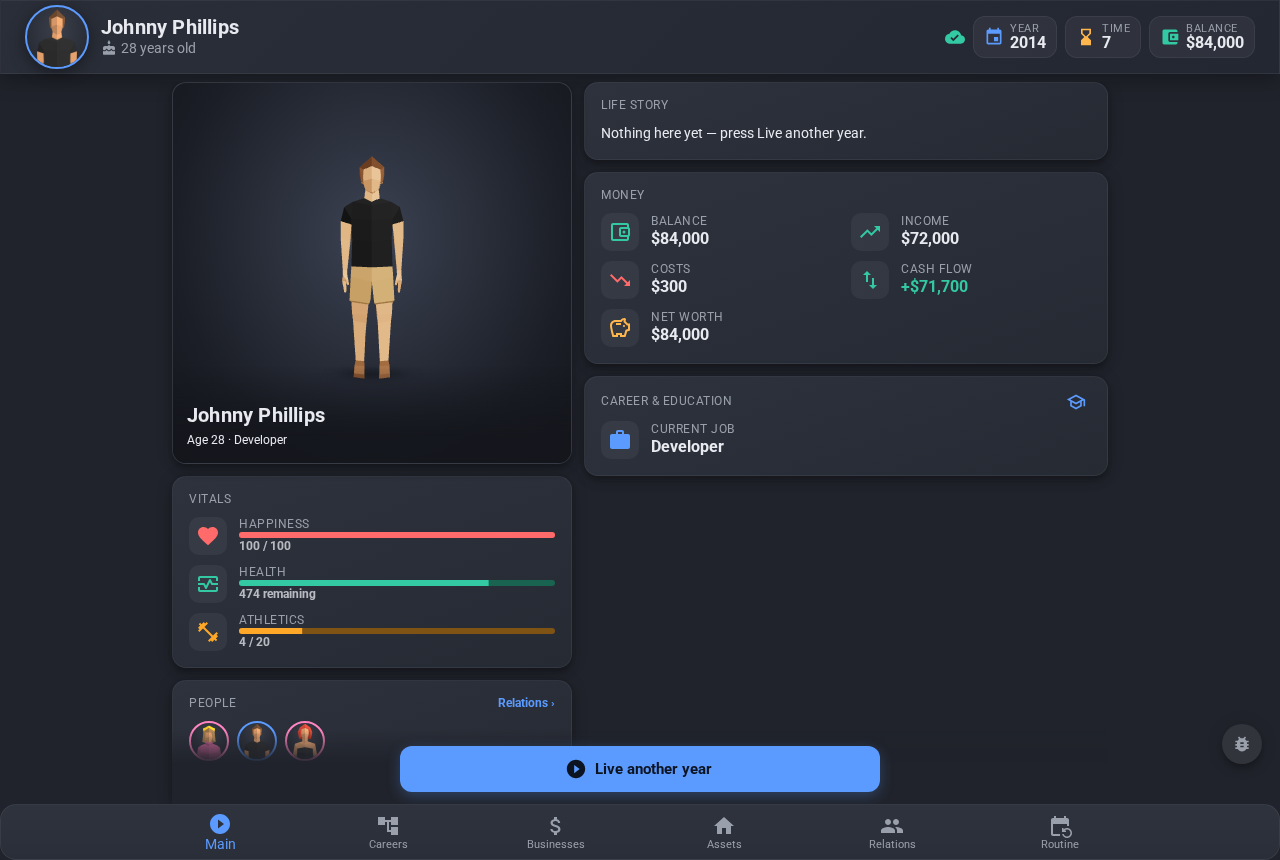
Task: Click the Balance wallet icon in Money
Action: (x=620, y=232)
